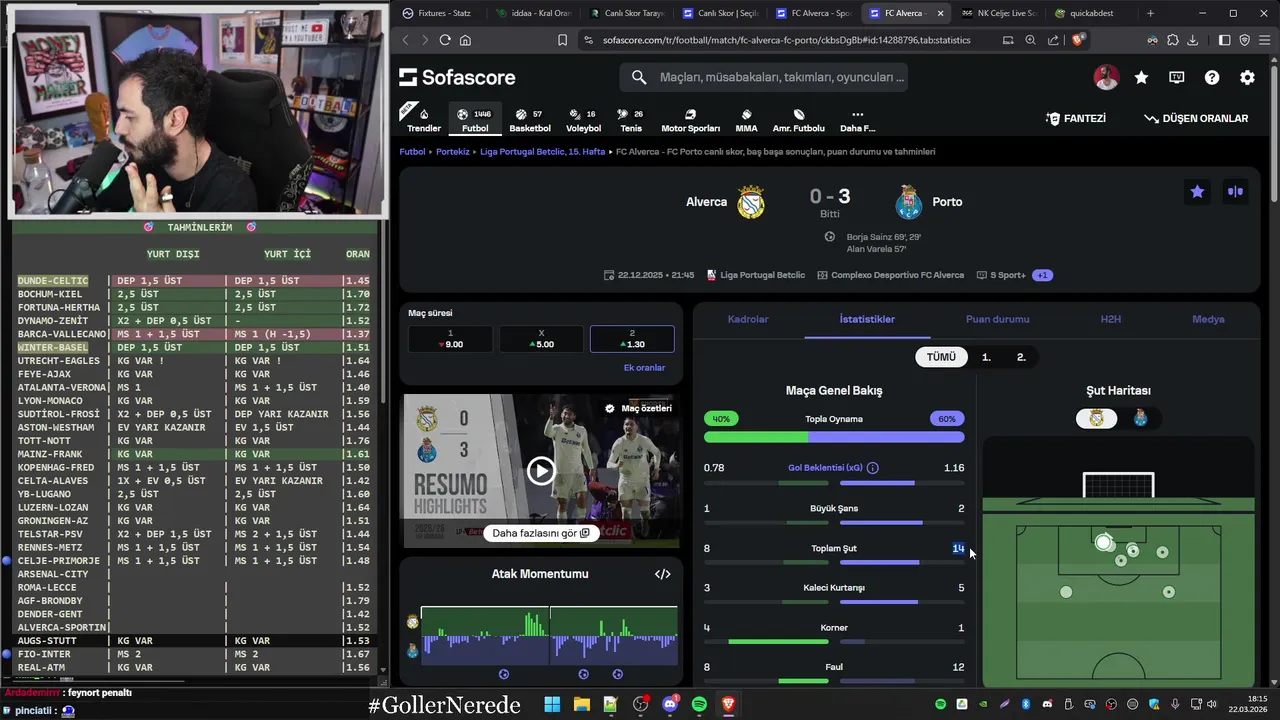Screen dimensions: 1280x720
Task: Toggle browser sidebar panel icon
Action: pos(1225,40)
